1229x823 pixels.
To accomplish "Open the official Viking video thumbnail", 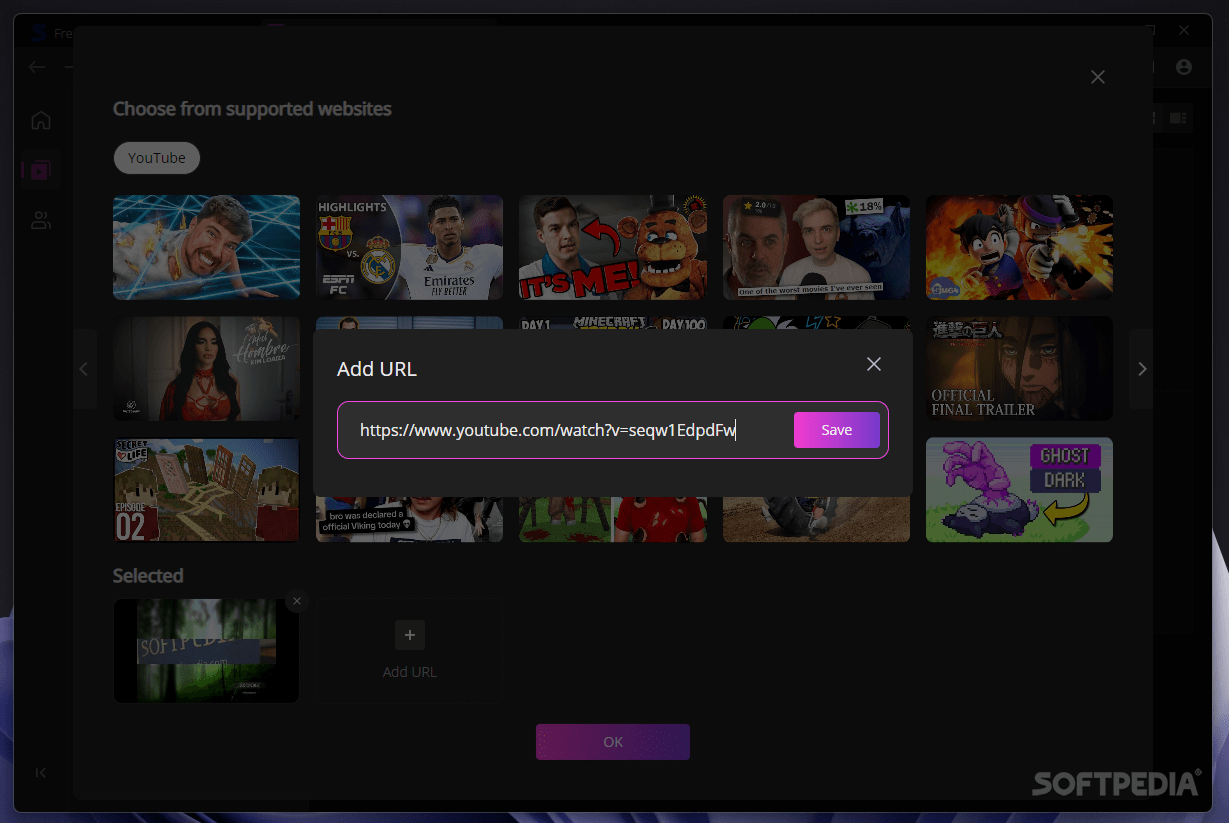I will pyautogui.click(x=409, y=520).
